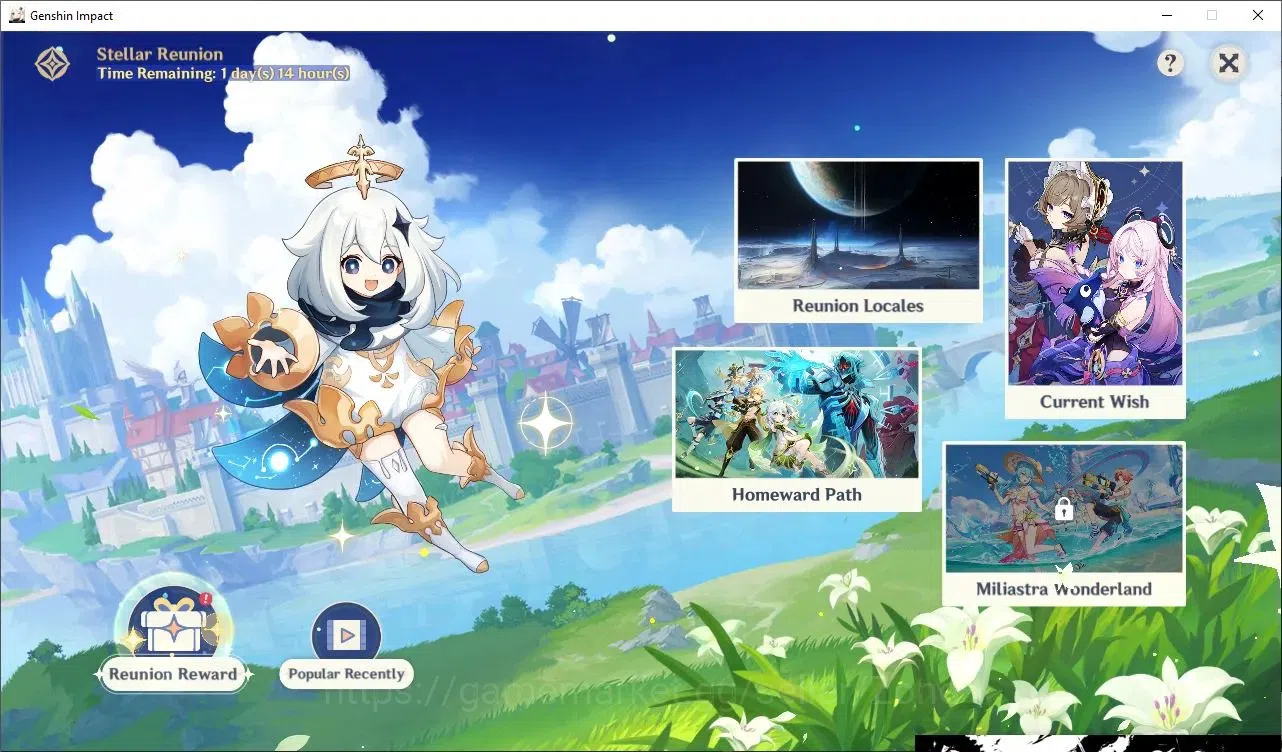The width and height of the screenshot is (1282, 752).
Task: Click the Time Remaining countdown text
Action: click(223, 73)
